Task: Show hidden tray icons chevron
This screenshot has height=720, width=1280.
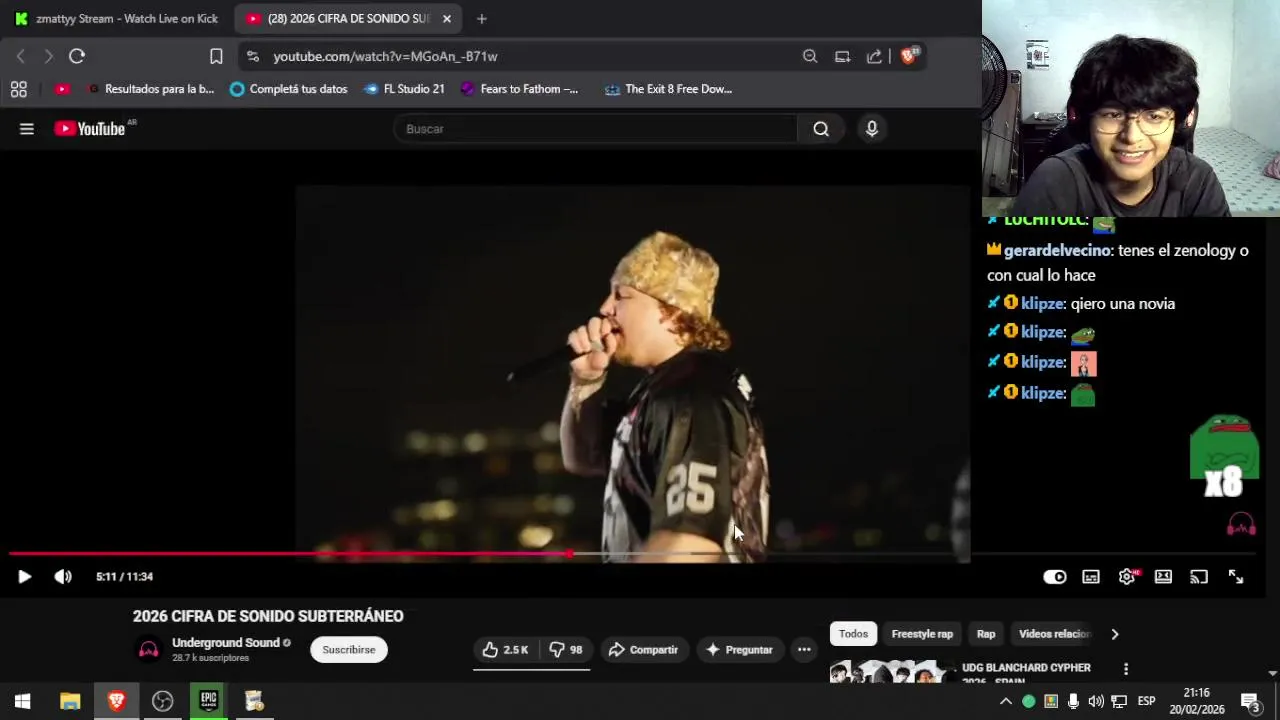Action: click(1006, 701)
